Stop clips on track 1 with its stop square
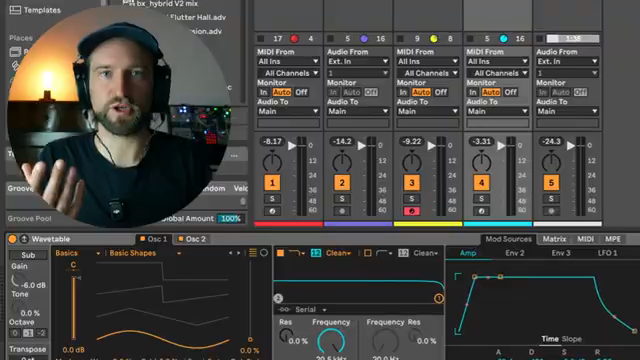The width and height of the screenshot is (640, 360). point(261,39)
